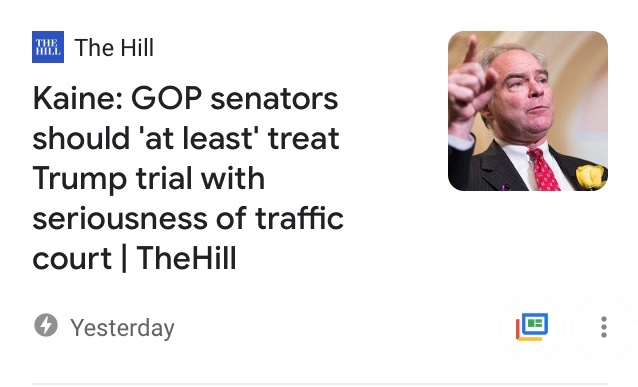Open the Full Coverage multicolor icon
Image resolution: width=638 pixels, height=387 pixels.
(x=532, y=327)
